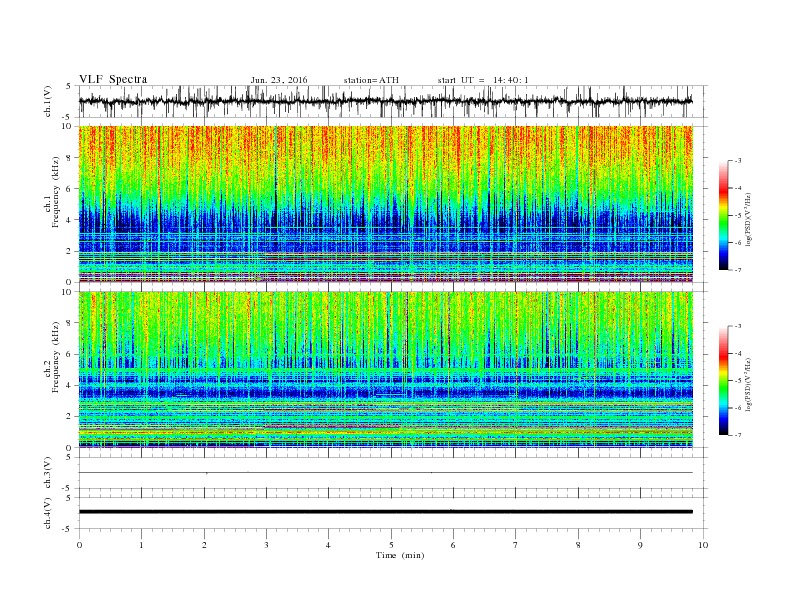Click the time axis tick label "7"
This screenshot has height=612, width=792.
click(x=516, y=545)
